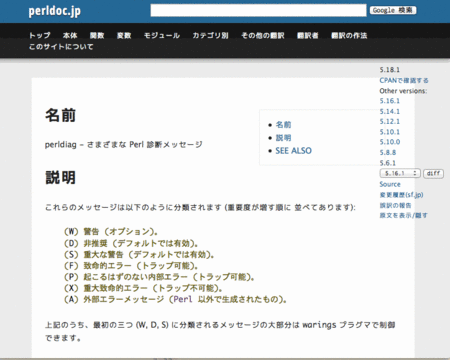Expand the 5.16.1 version dropdown
450x360 pixels.
click(400, 173)
